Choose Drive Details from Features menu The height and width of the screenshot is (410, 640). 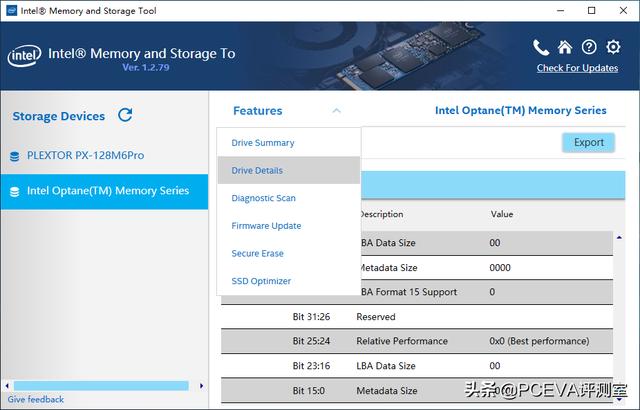pos(289,171)
